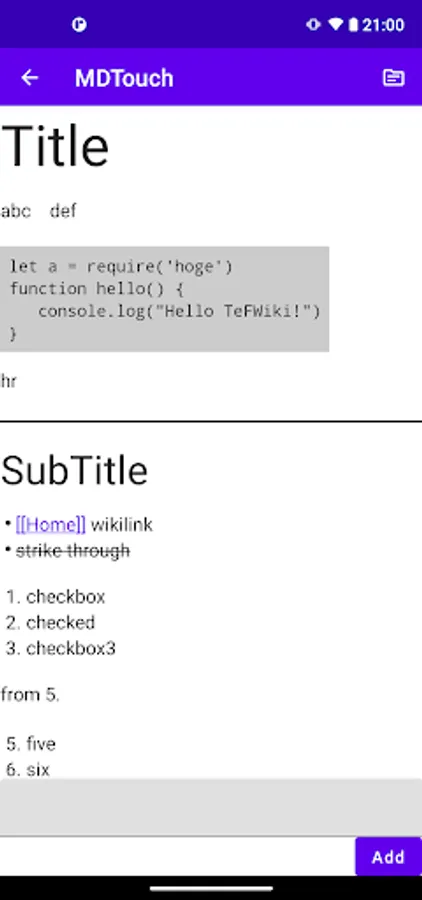This screenshot has width=422, height=900.
Task: Tap the 'hr' paragraph text
Action: coord(9,381)
